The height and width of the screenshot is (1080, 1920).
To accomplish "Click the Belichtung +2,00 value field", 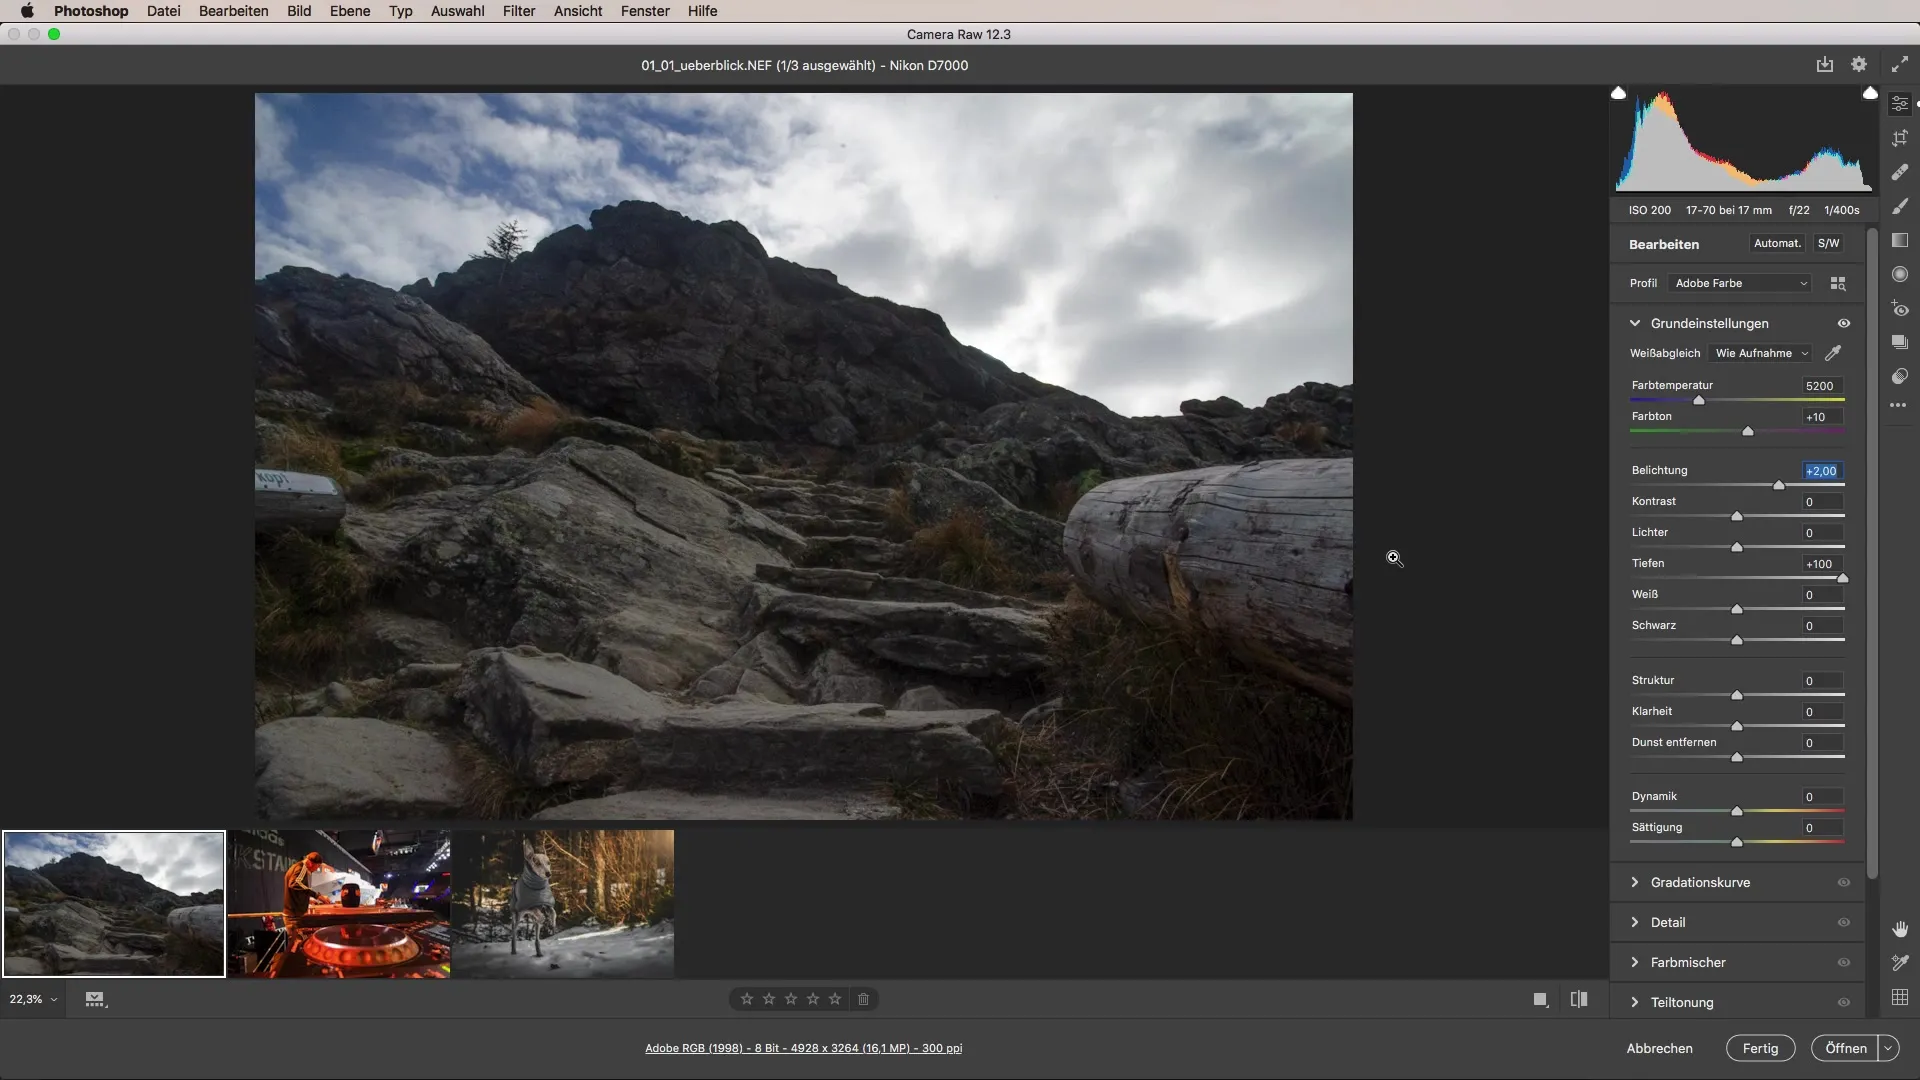I will 1822,471.
